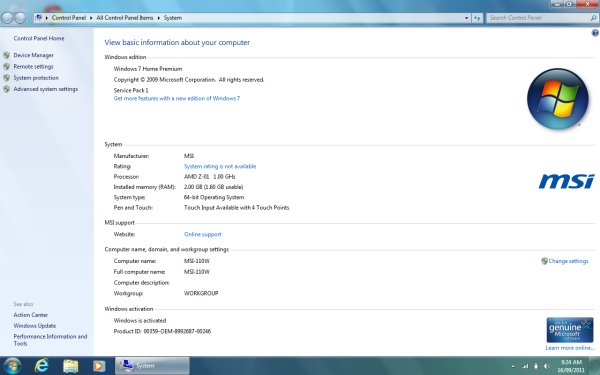Launch Windows Media Player from taskbar
The height and width of the screenshot is (375, 600).
[x=99, y=366]
